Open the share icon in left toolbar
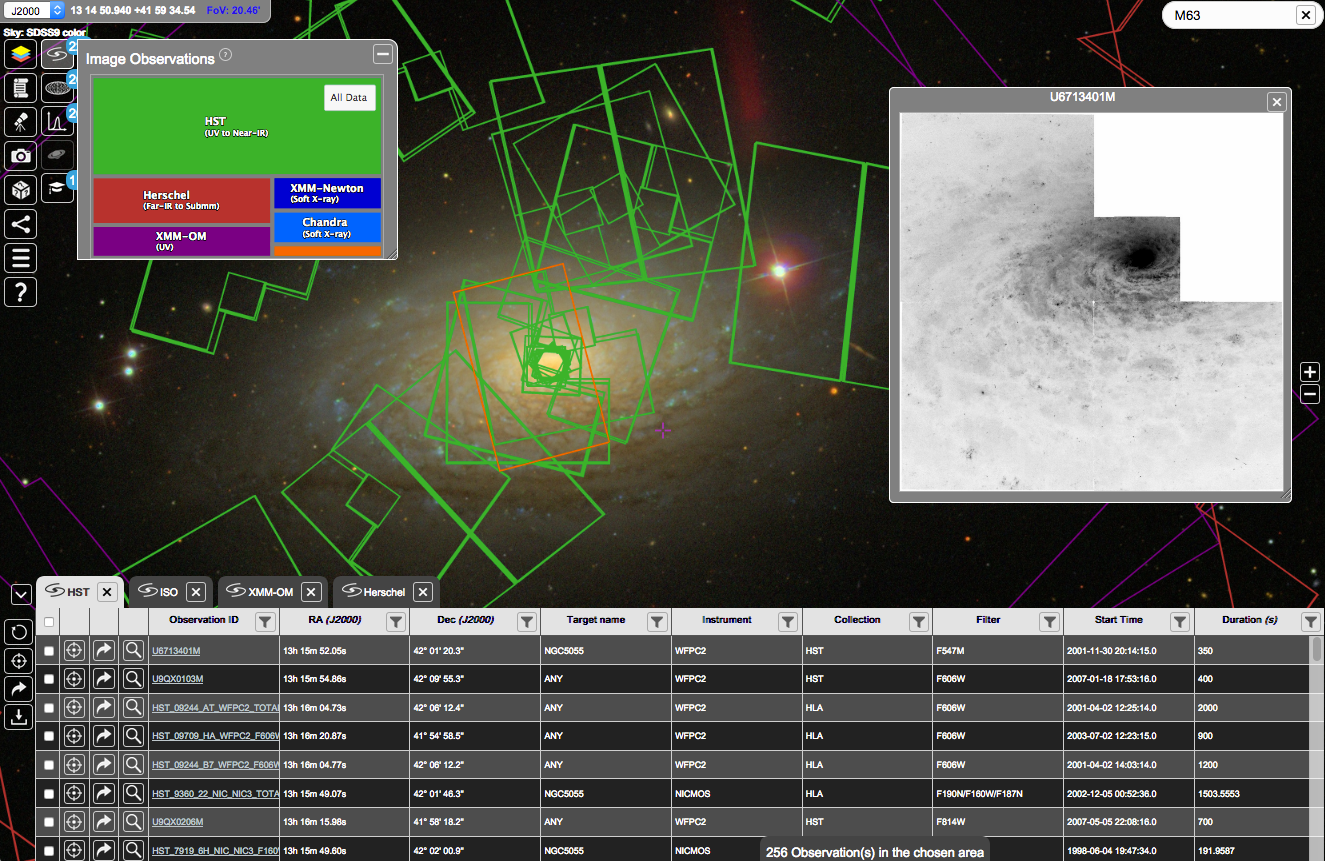The image size is (1325, 861). point(21,223)
